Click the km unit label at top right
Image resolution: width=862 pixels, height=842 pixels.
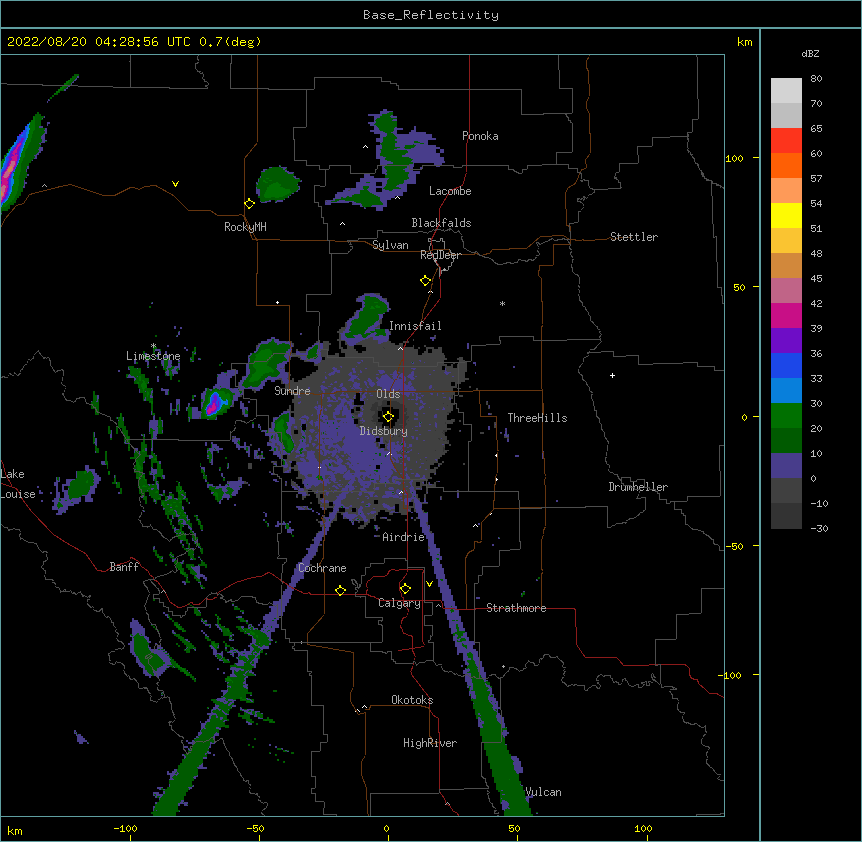tap(744, 42)
